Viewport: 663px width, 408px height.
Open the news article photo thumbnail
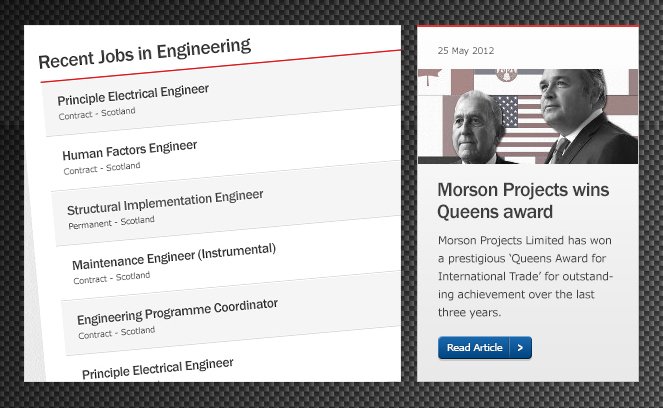[x=527, y=116]
